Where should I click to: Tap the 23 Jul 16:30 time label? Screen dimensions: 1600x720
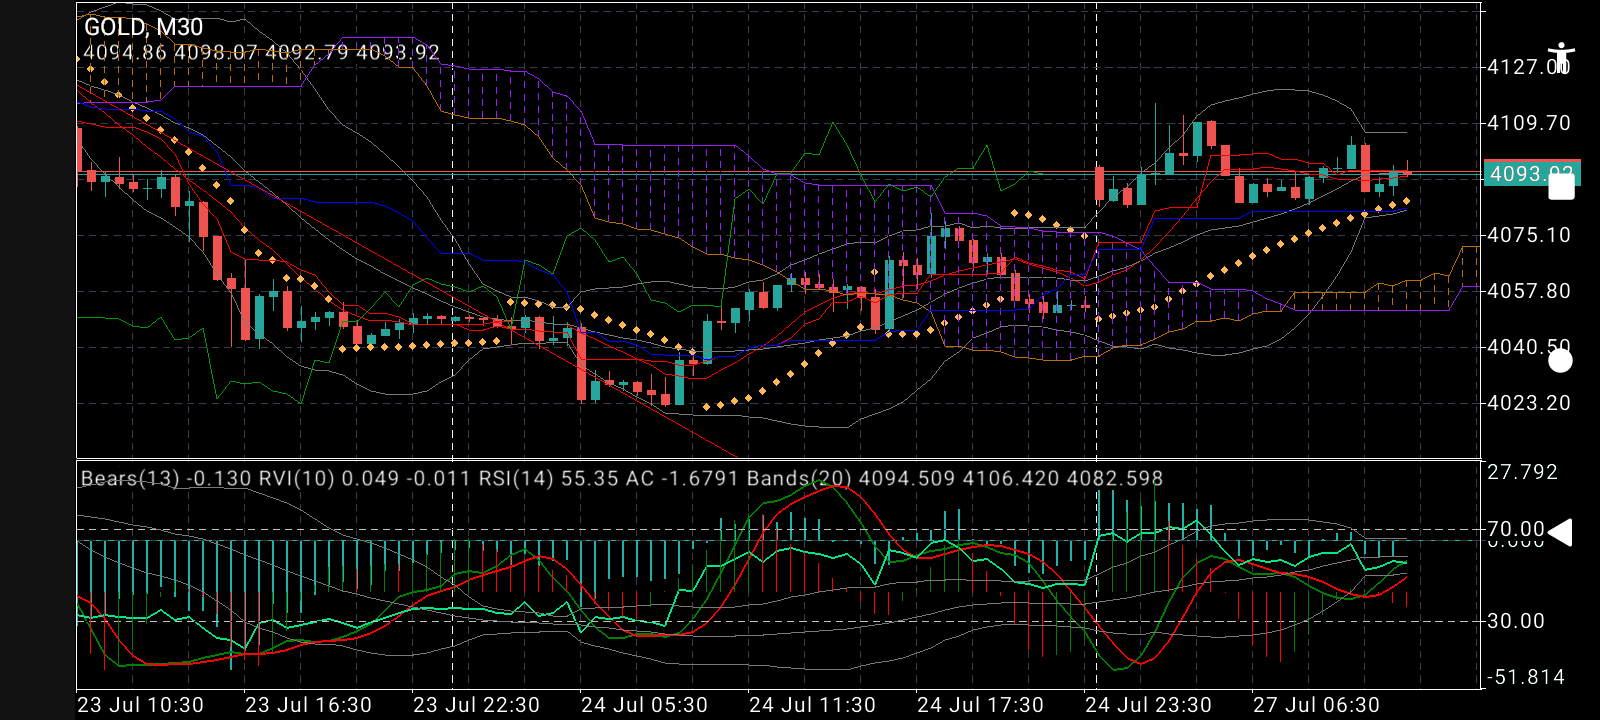(x=308, y=705)
